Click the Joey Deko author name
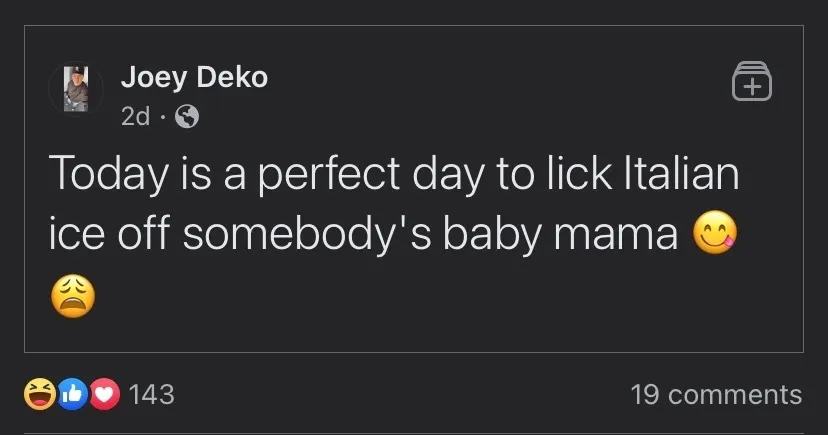The height and width of the screenshot is (435, 828). coord(194,77)
